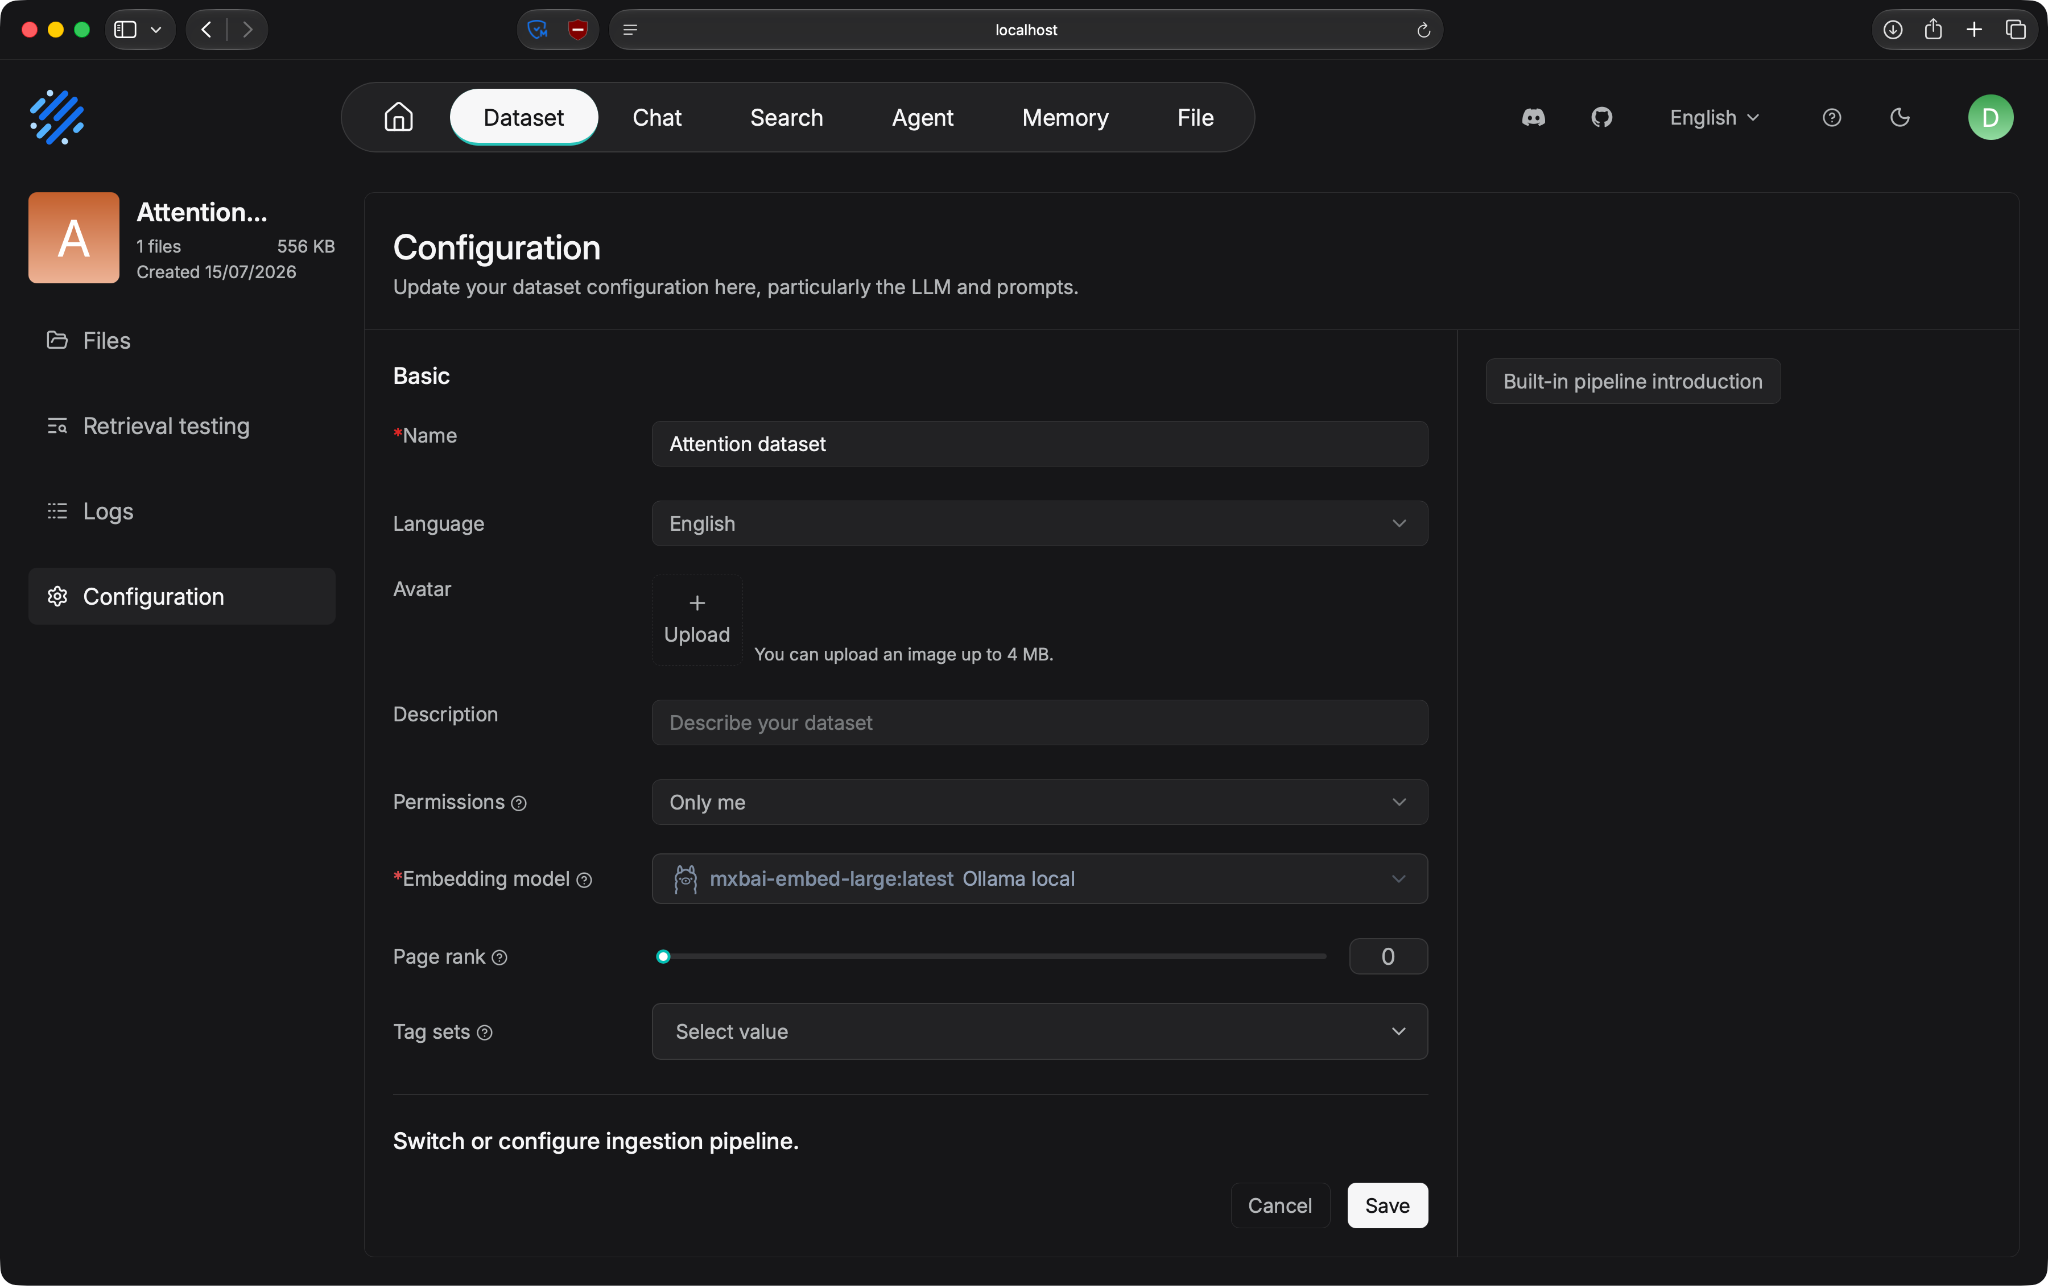Click the Cancel button
2048x1286 pixels.
1280,1206
